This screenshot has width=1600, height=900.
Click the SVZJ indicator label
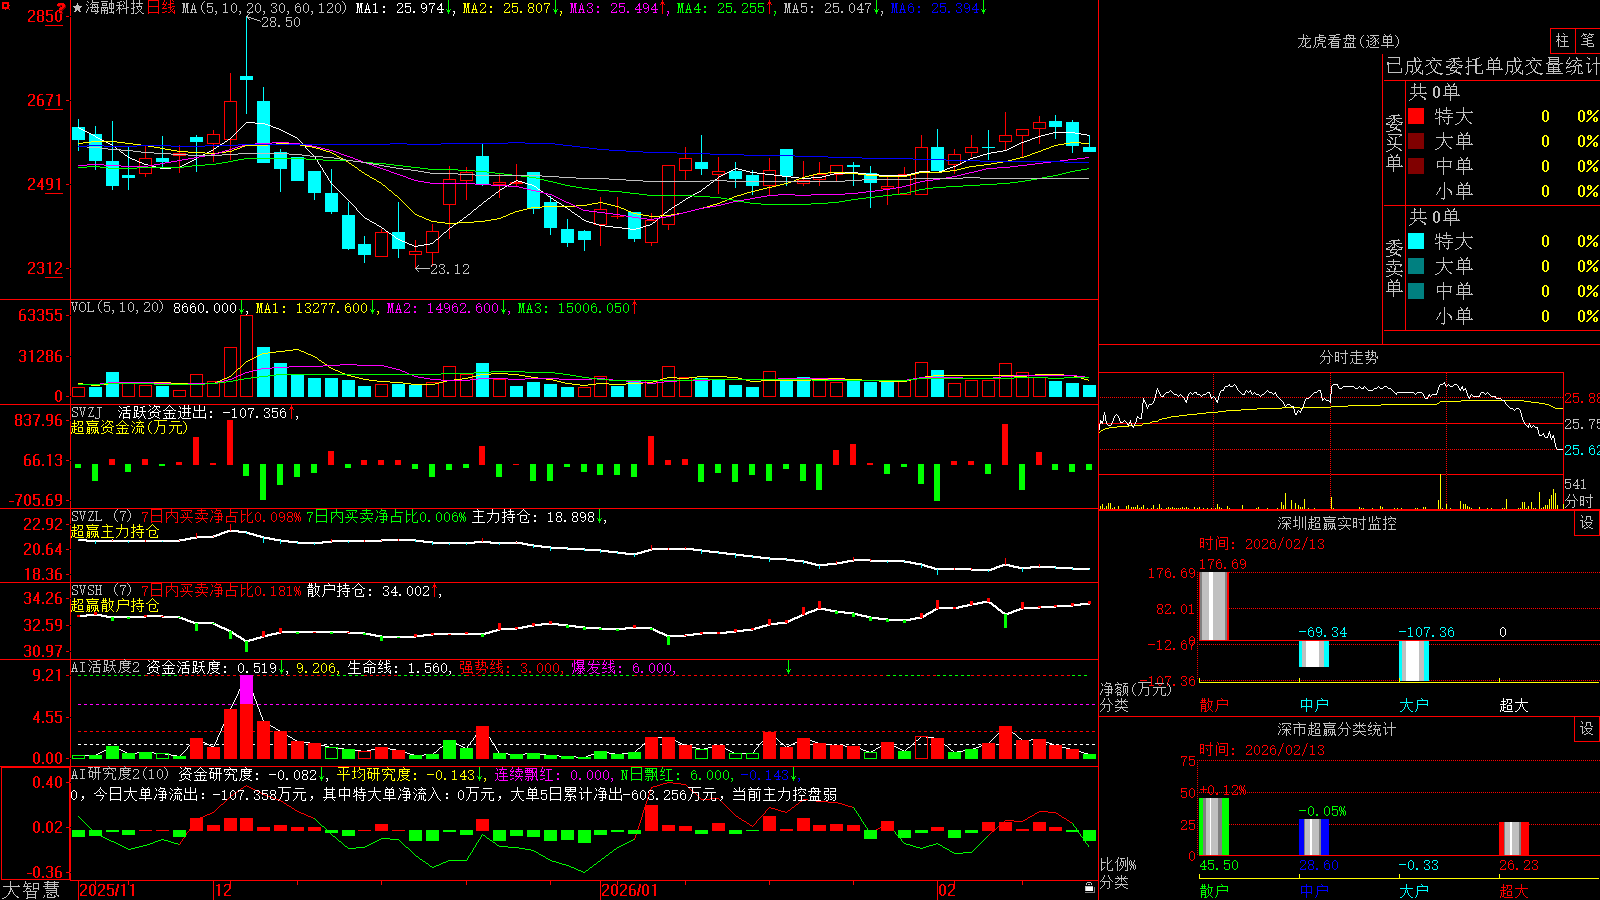(87, 412)
